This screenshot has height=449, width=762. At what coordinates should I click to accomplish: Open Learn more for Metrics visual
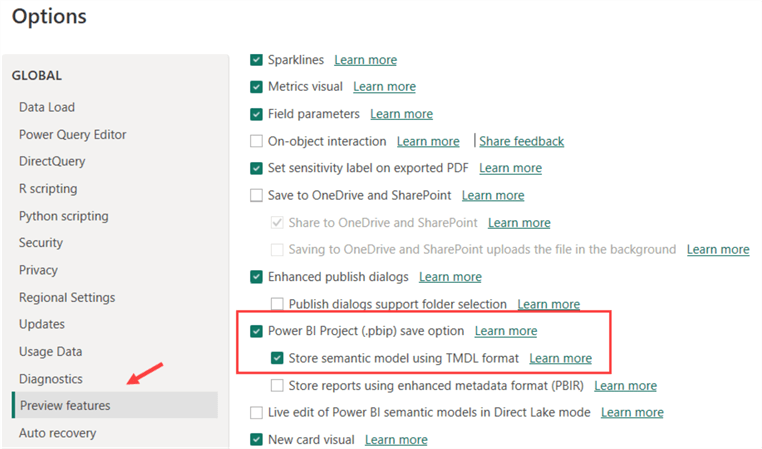(x=384, y=86)
